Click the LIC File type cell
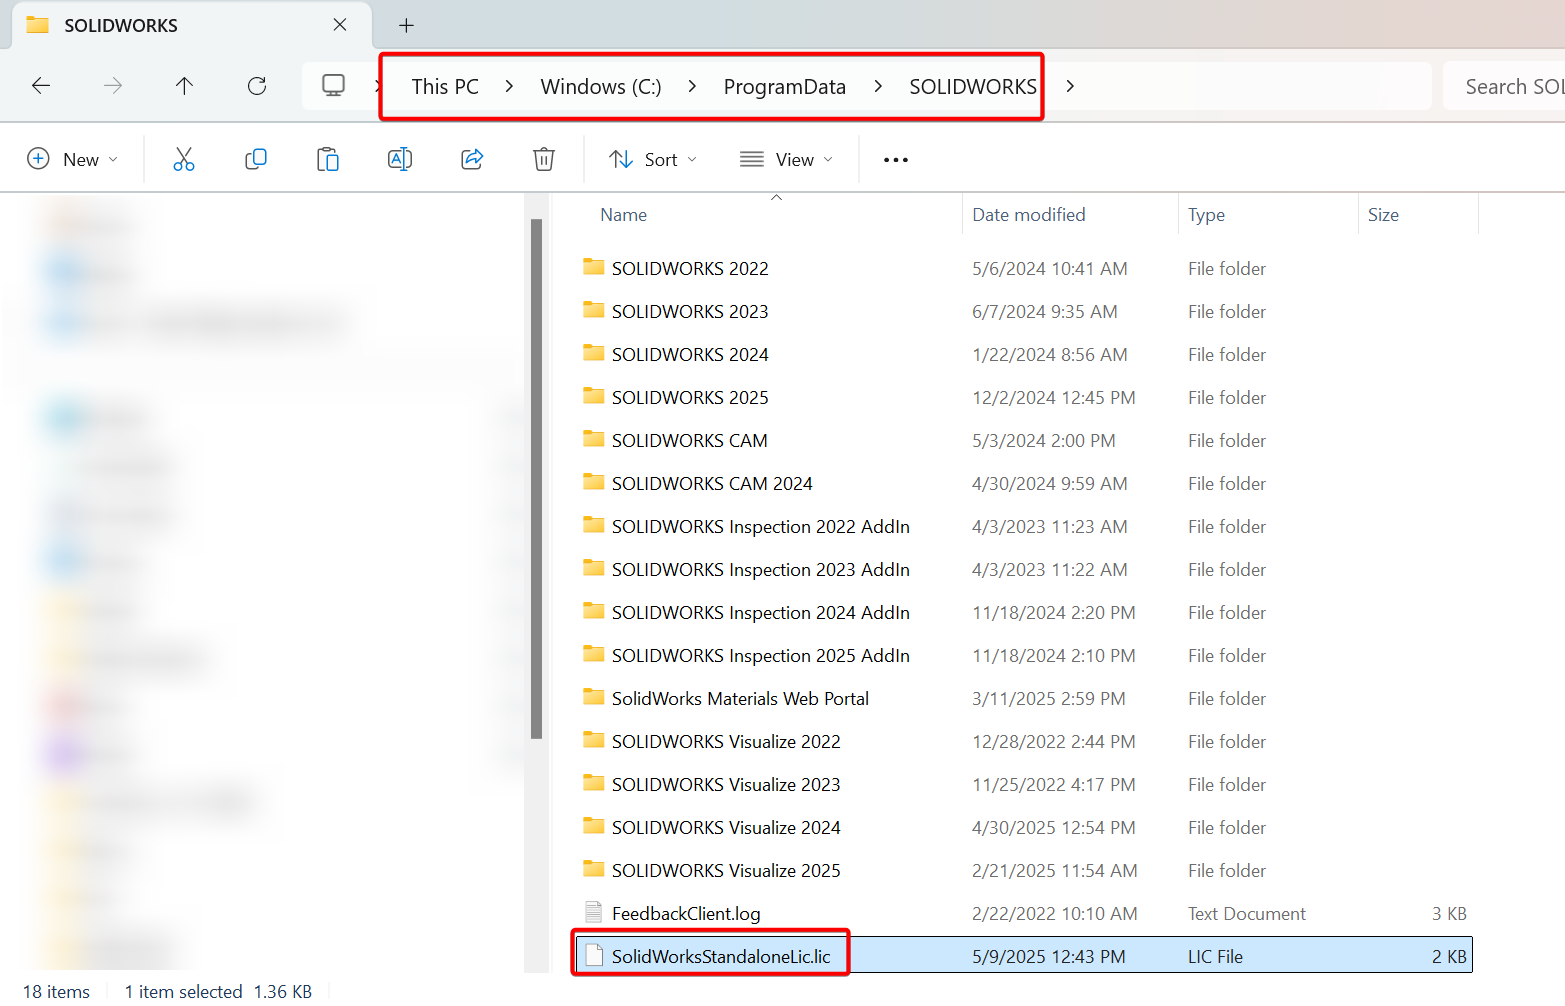 (x=1215, y=957)
